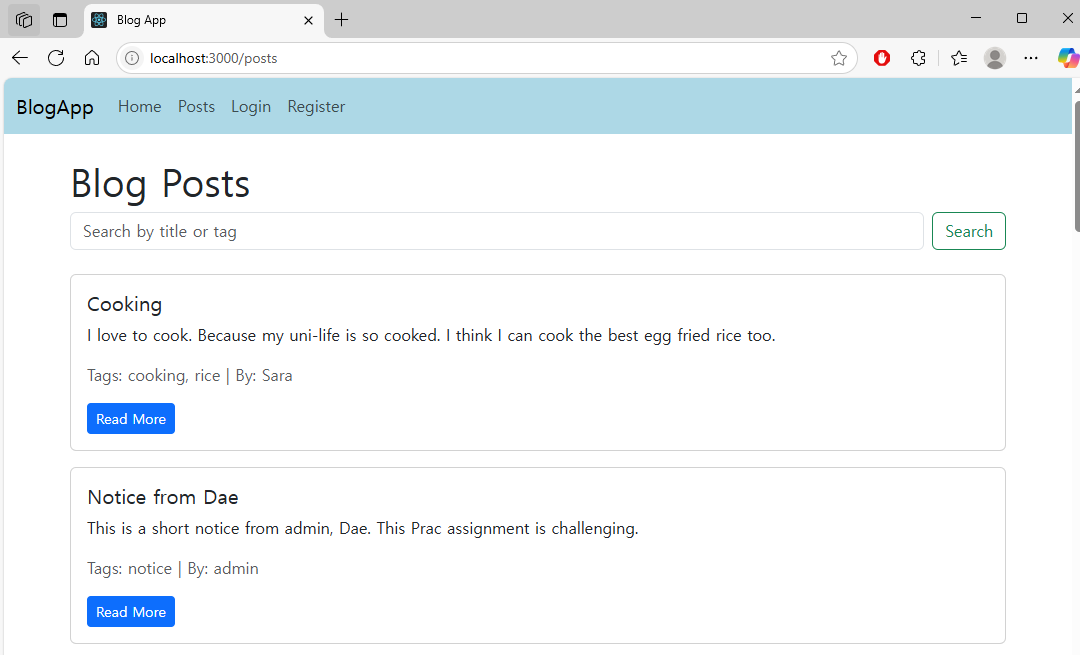
Task: Close the Blog App tab
Action: [308, 20]
